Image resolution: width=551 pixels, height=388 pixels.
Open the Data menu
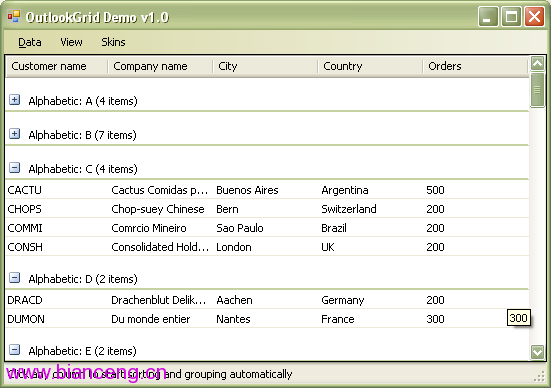pos(30,42)
